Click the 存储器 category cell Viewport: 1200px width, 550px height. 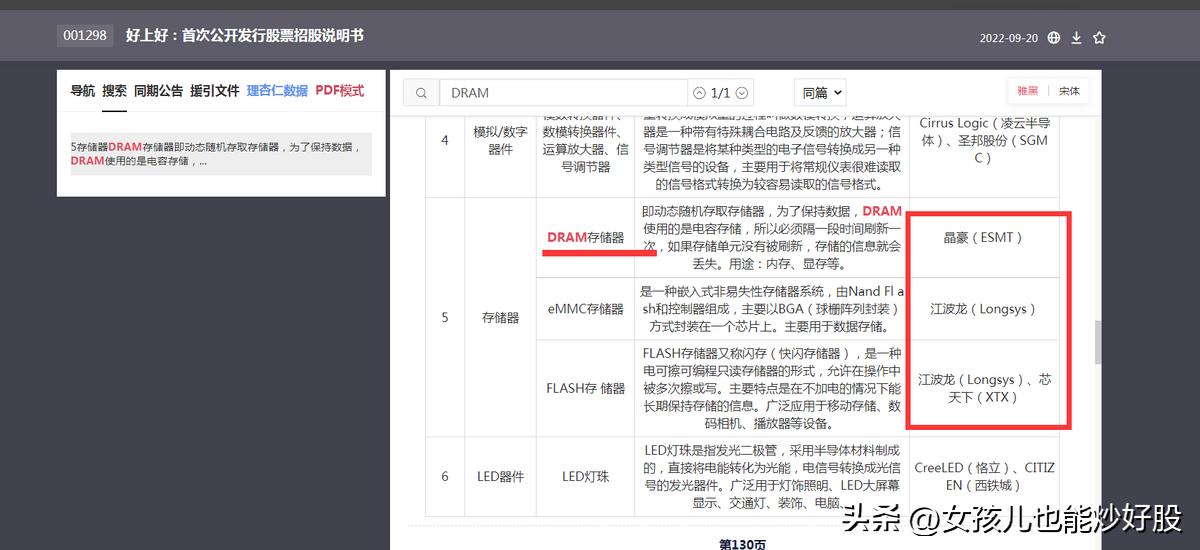pyautogui.click(x=500, y=317)
